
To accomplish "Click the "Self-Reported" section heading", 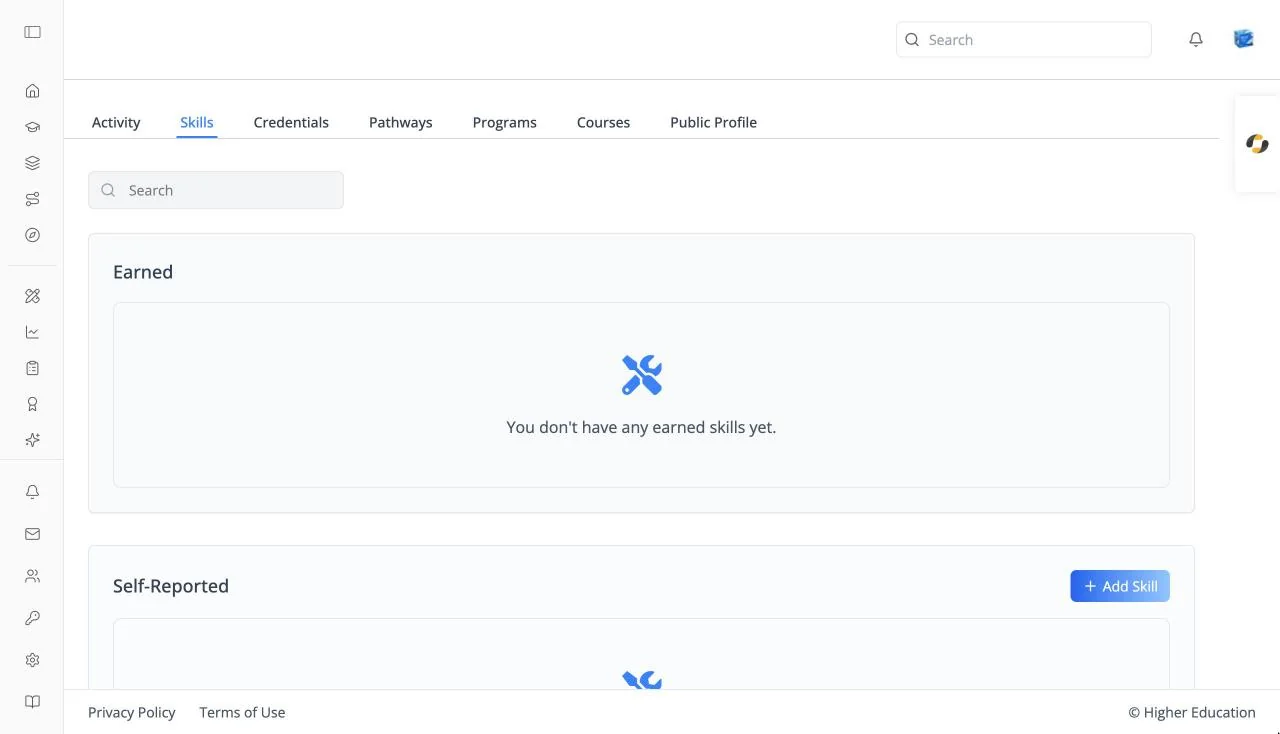I will click(171, 586).
